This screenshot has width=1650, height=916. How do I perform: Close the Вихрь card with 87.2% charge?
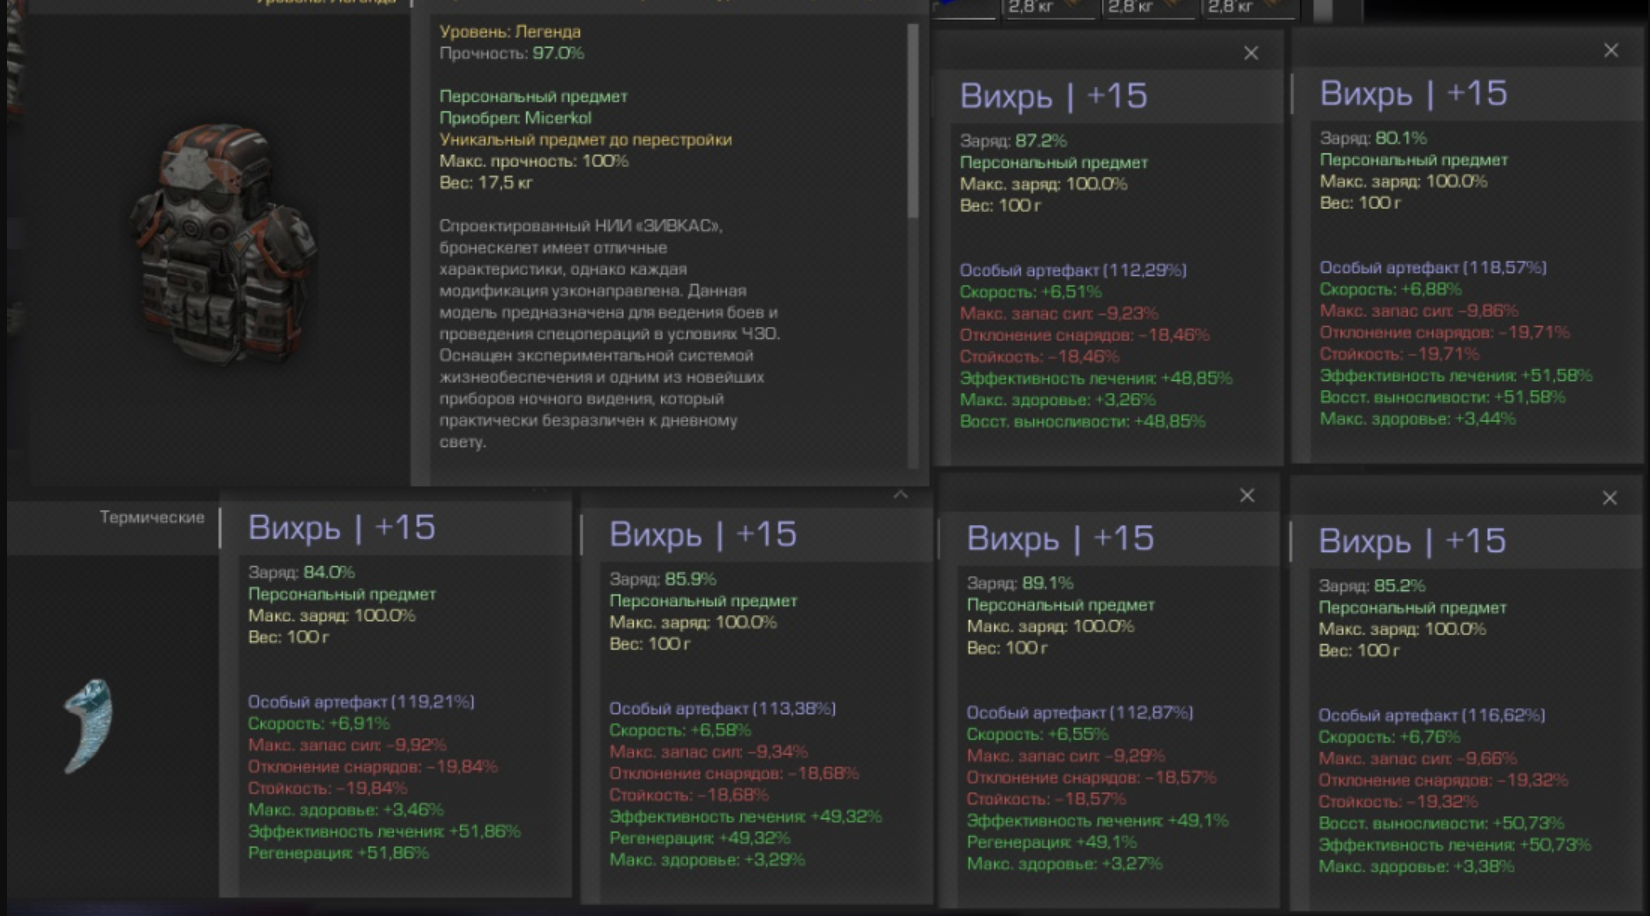(x=1251, y=53)
